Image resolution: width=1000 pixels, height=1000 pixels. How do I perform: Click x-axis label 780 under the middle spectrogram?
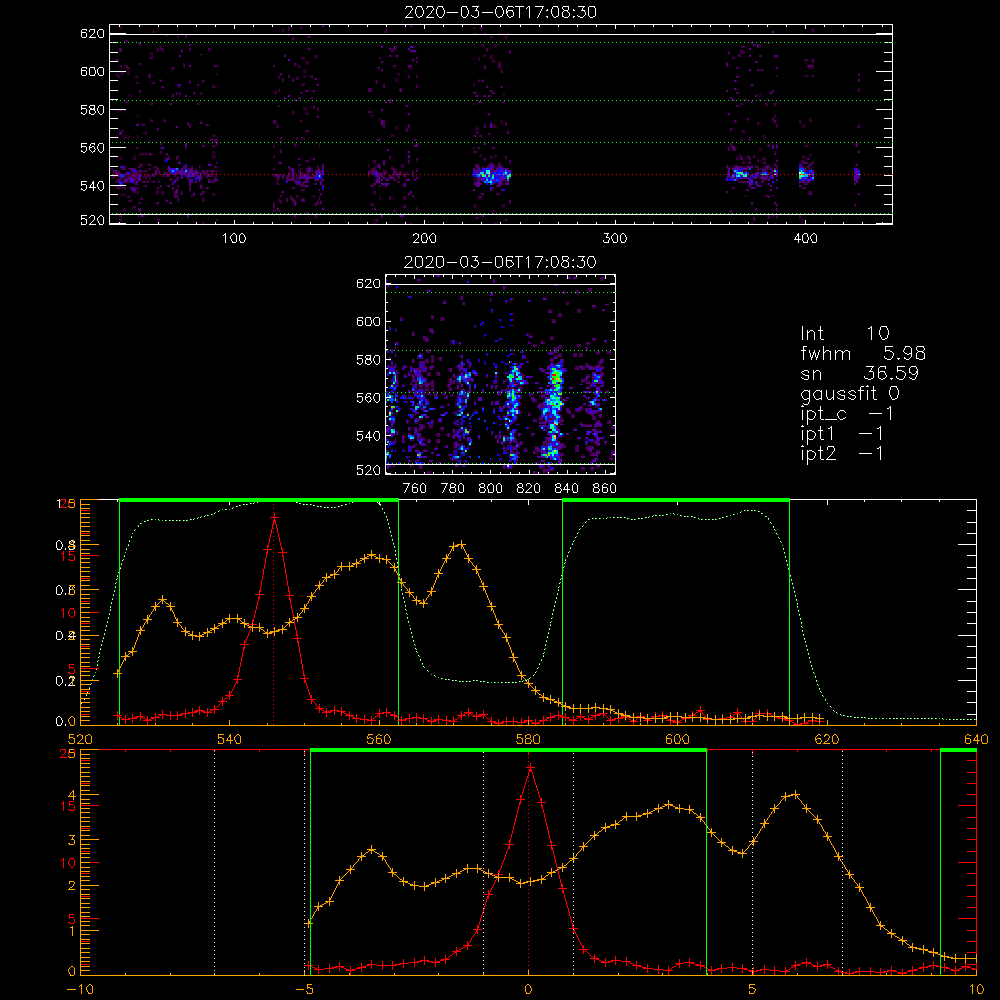tap(453, 489)
